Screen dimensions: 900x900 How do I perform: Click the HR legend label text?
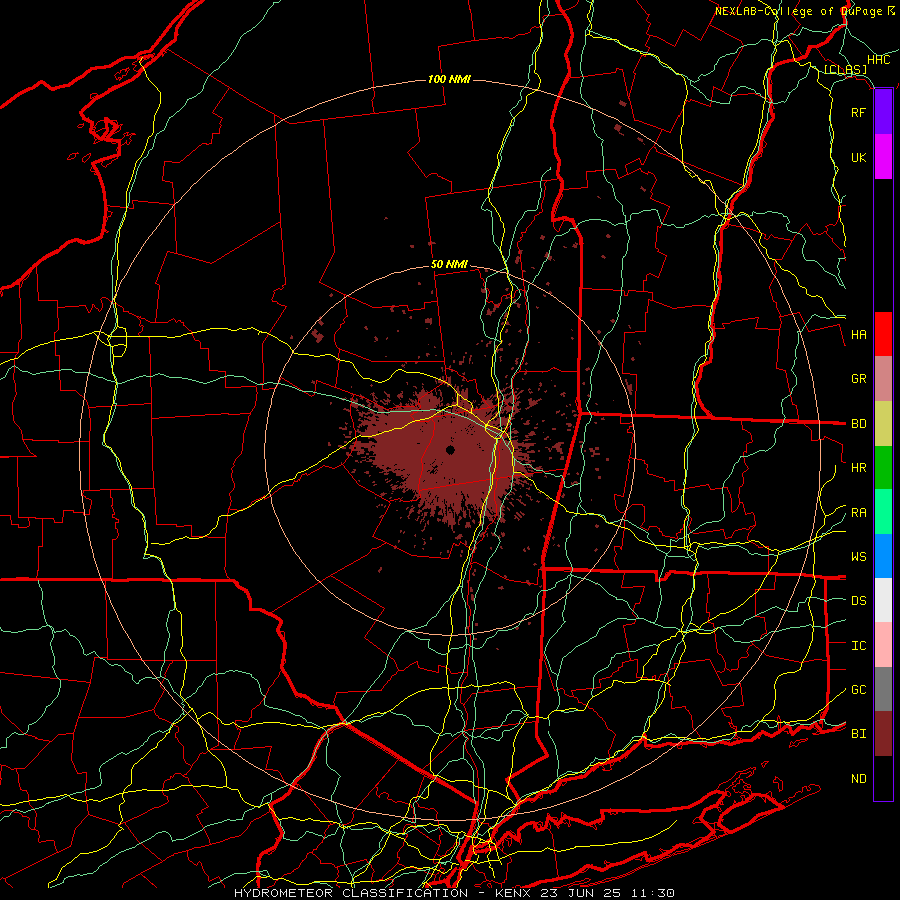pos(858,468)
